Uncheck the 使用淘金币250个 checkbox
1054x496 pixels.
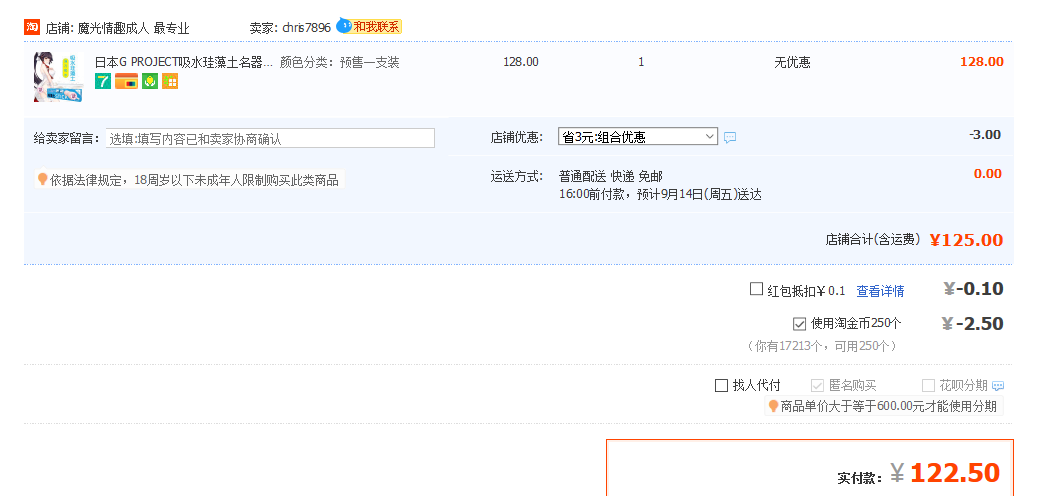coord(799,324)
